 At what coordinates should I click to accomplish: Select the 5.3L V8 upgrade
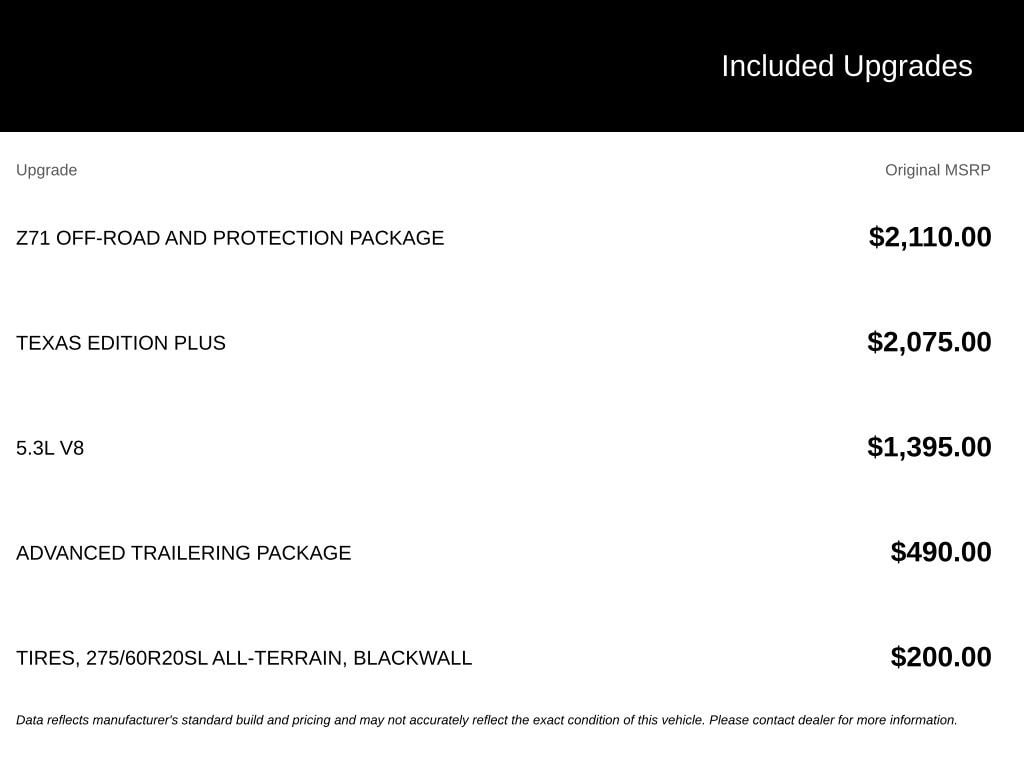pos(50,448)
